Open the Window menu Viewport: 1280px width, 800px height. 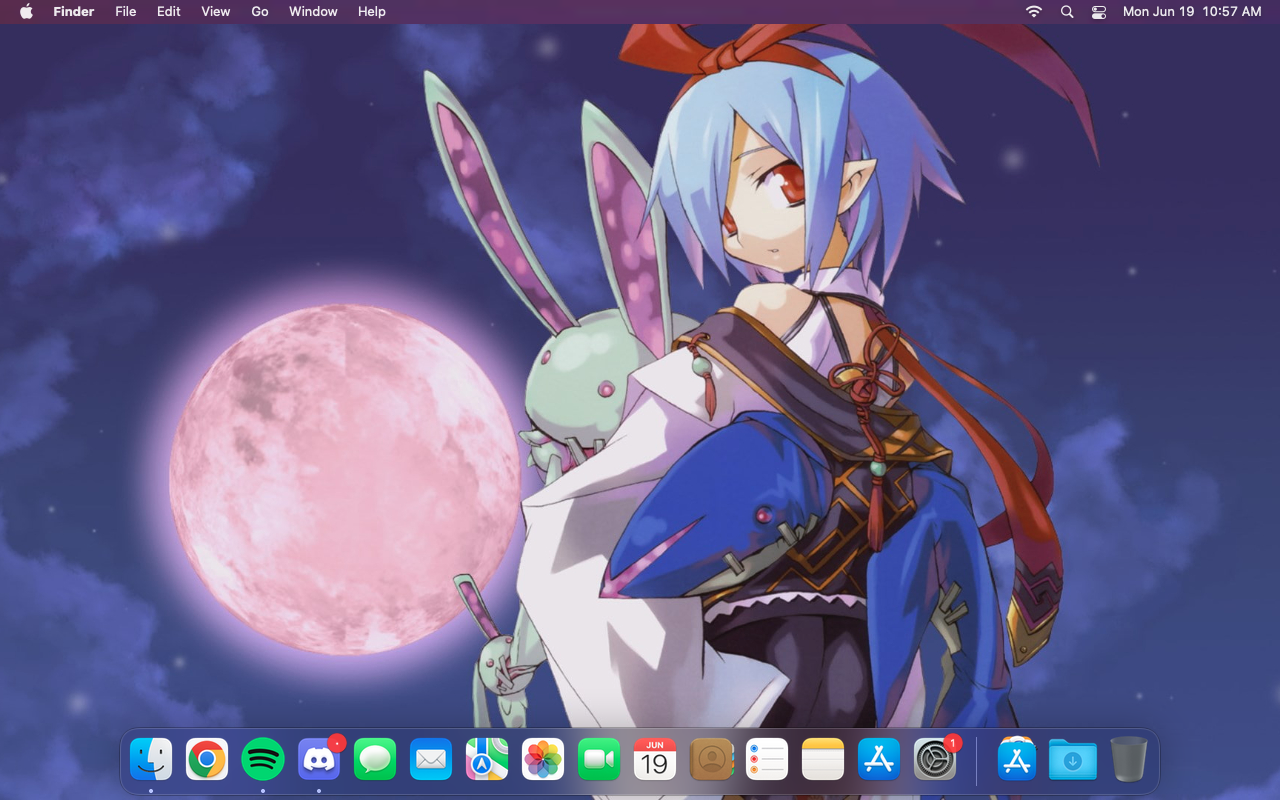tap(313, 11)
